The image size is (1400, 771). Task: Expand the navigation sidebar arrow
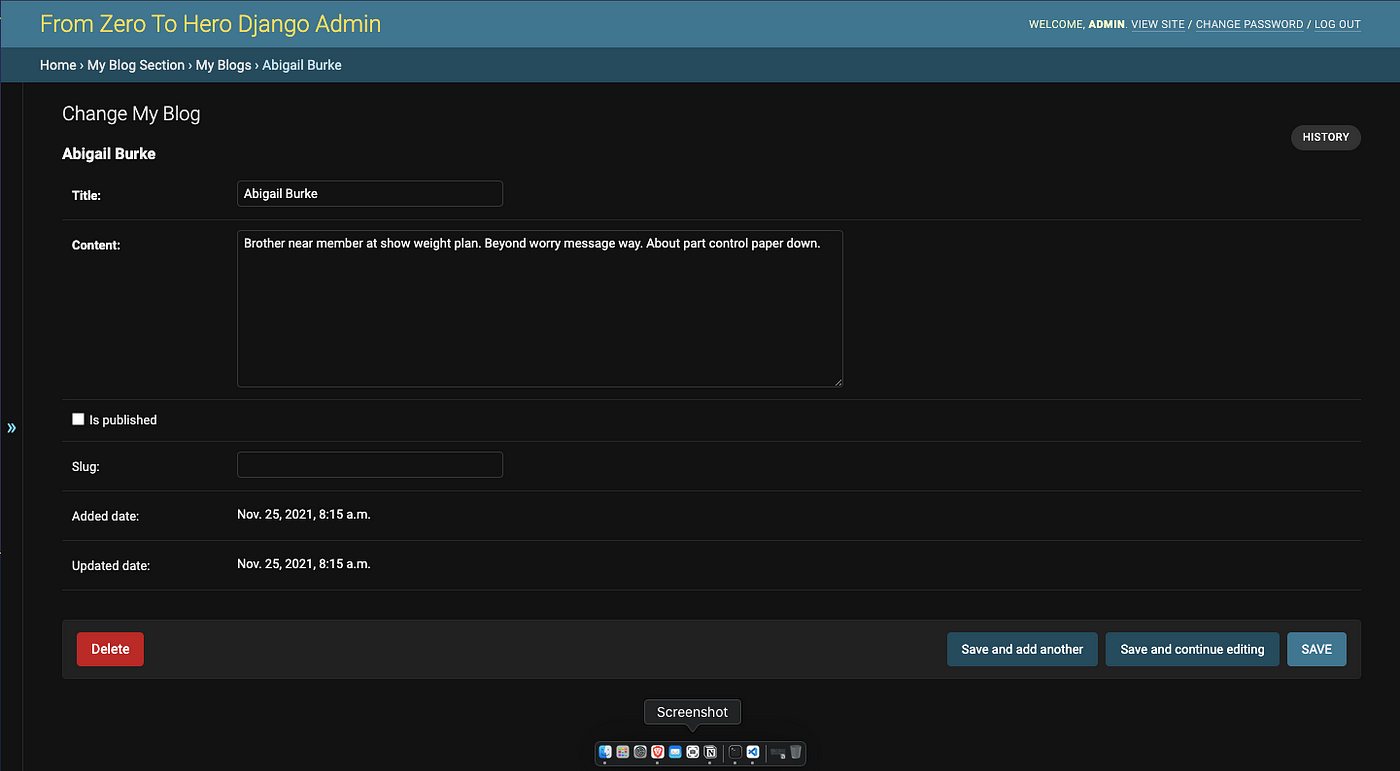tap(12, 428)
